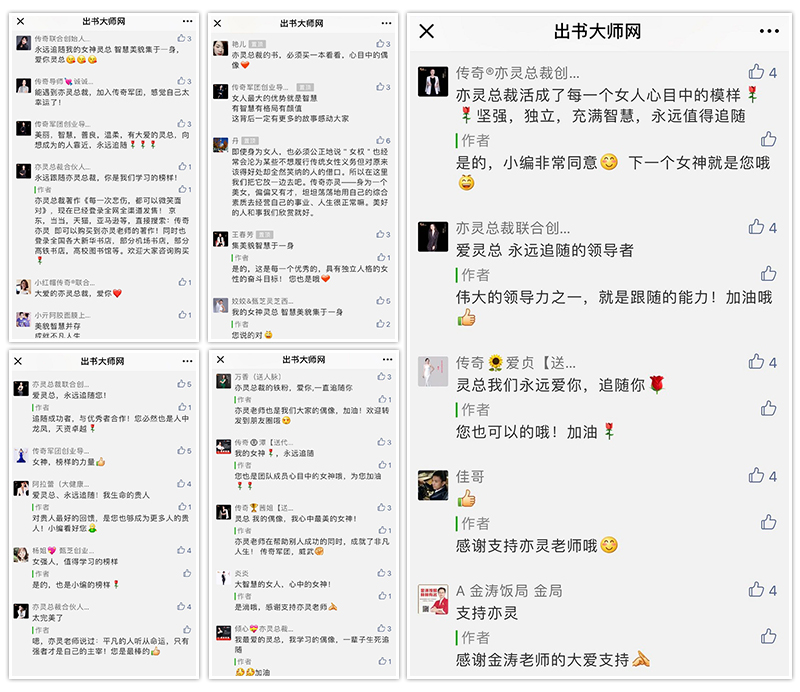
Task: Open A金涛饭局 red avatar
Action: tap(433, 599)
